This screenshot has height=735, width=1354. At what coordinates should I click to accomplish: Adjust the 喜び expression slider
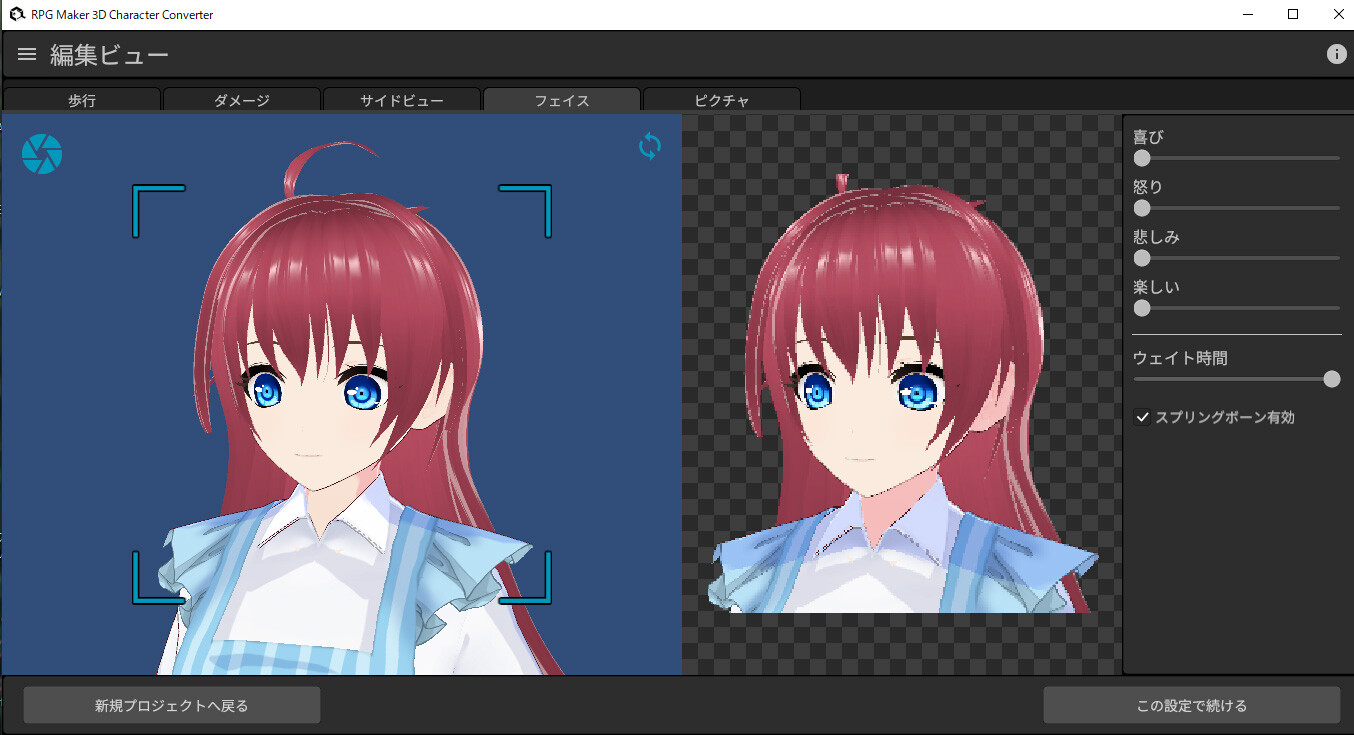point(1141,158)
